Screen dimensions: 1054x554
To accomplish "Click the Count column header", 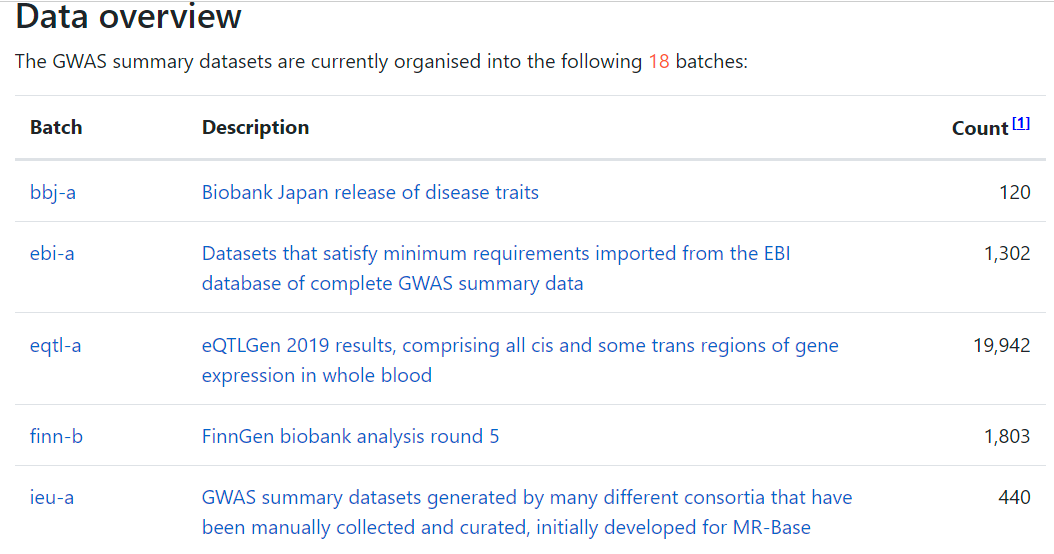I will click(x=979, y=129).
